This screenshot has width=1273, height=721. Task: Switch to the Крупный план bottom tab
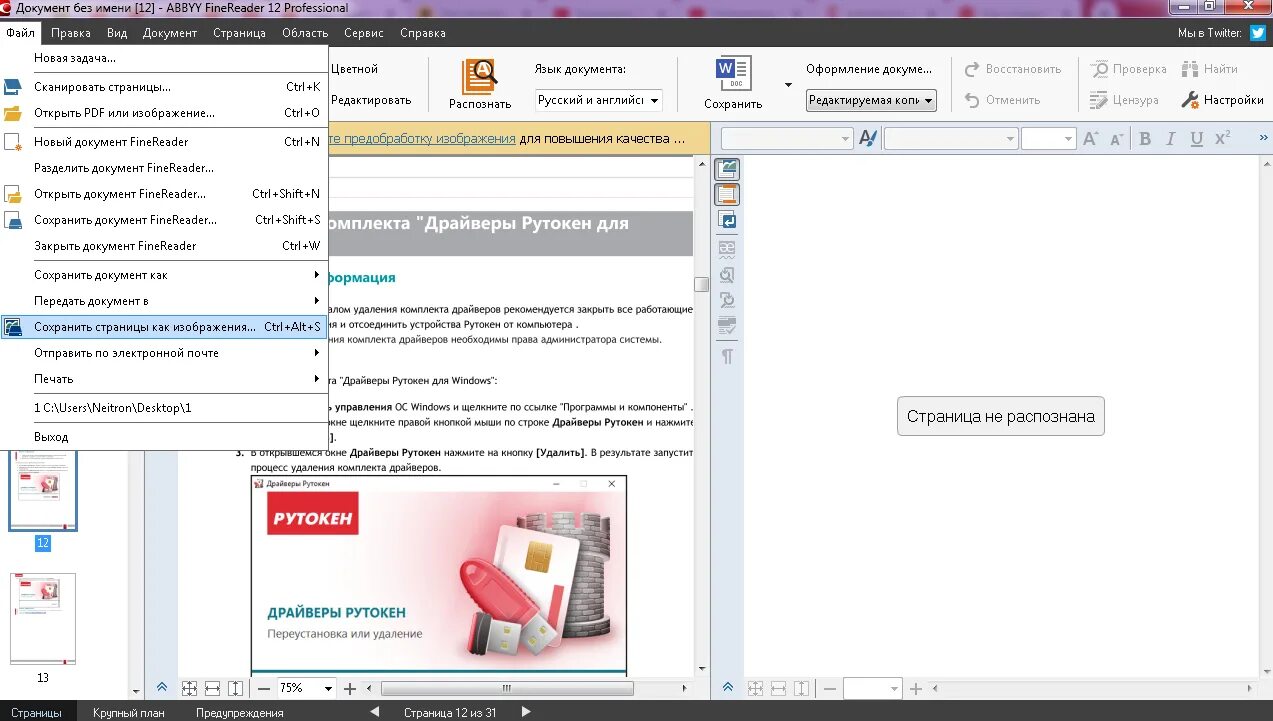128,713
